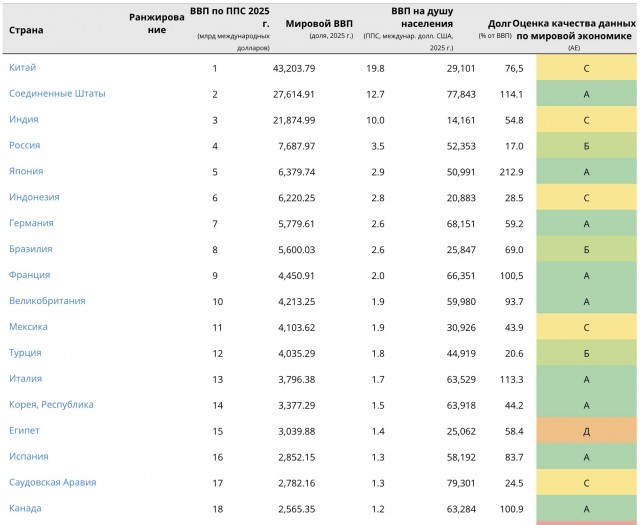Viewport: 640px width, 525px height.
Task: Select Japan's GDP value 6,379.74
Action: coord(297,172)
